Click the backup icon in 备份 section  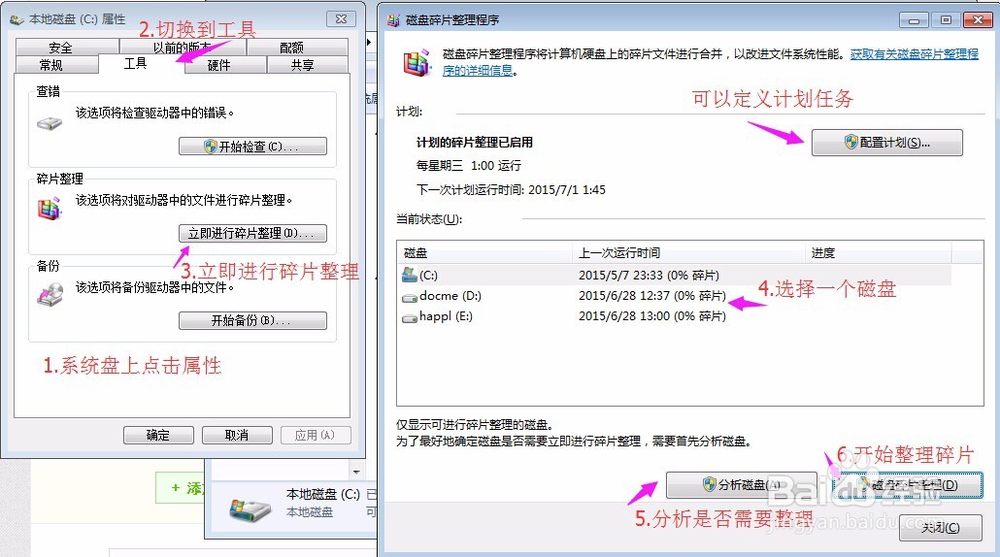(x=50, y=295)
